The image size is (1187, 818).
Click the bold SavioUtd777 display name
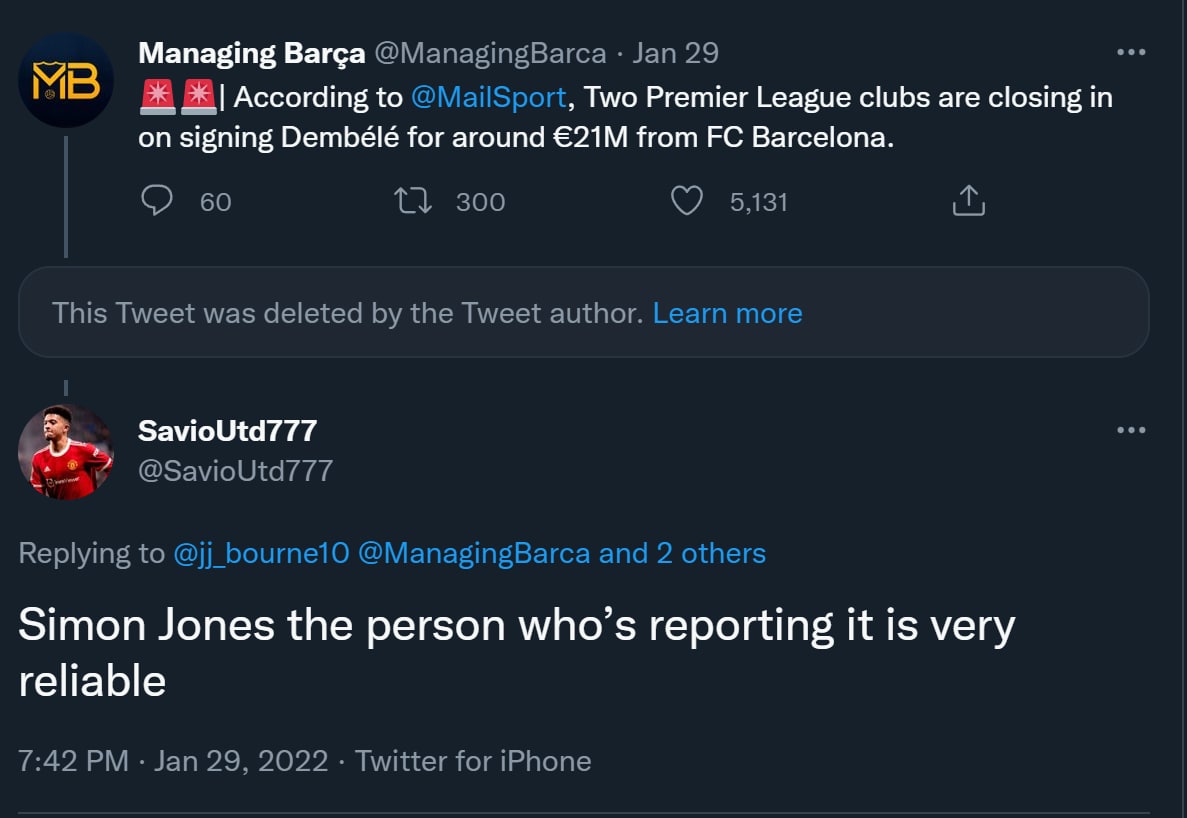[x=227, y=431]
